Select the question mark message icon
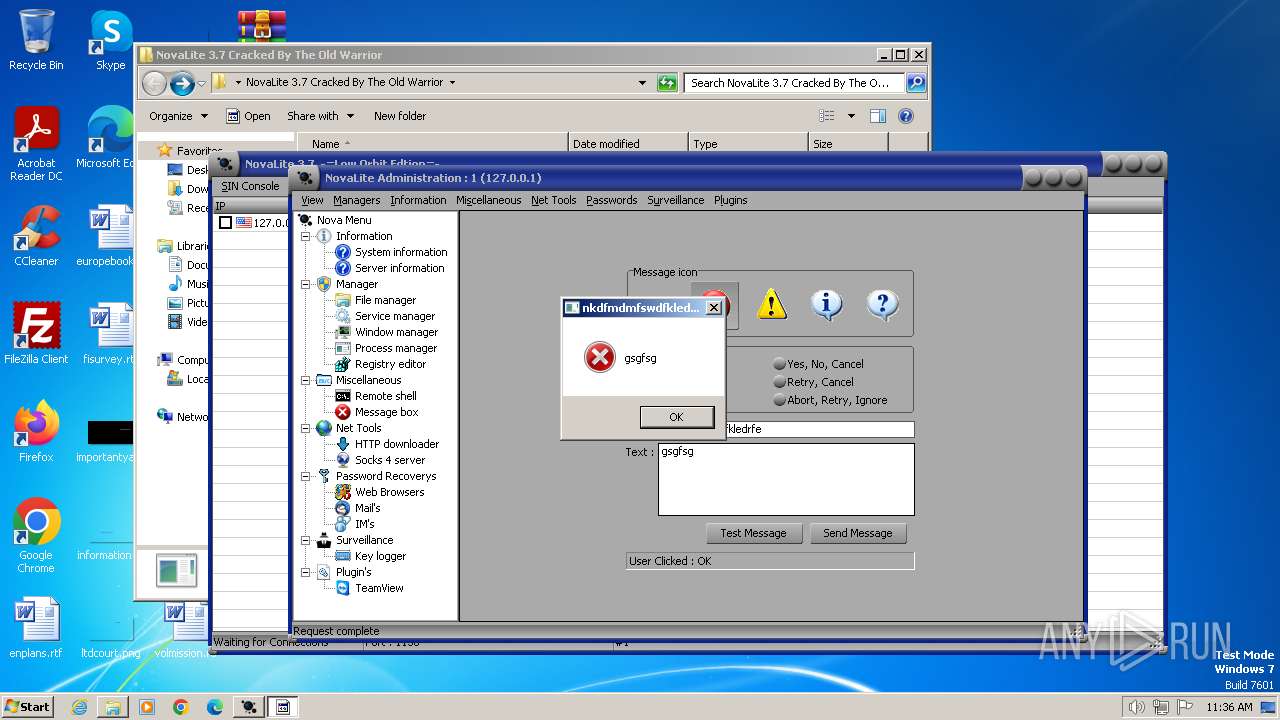This screenshot has width=1280, height=720. [x=882, y=304]
